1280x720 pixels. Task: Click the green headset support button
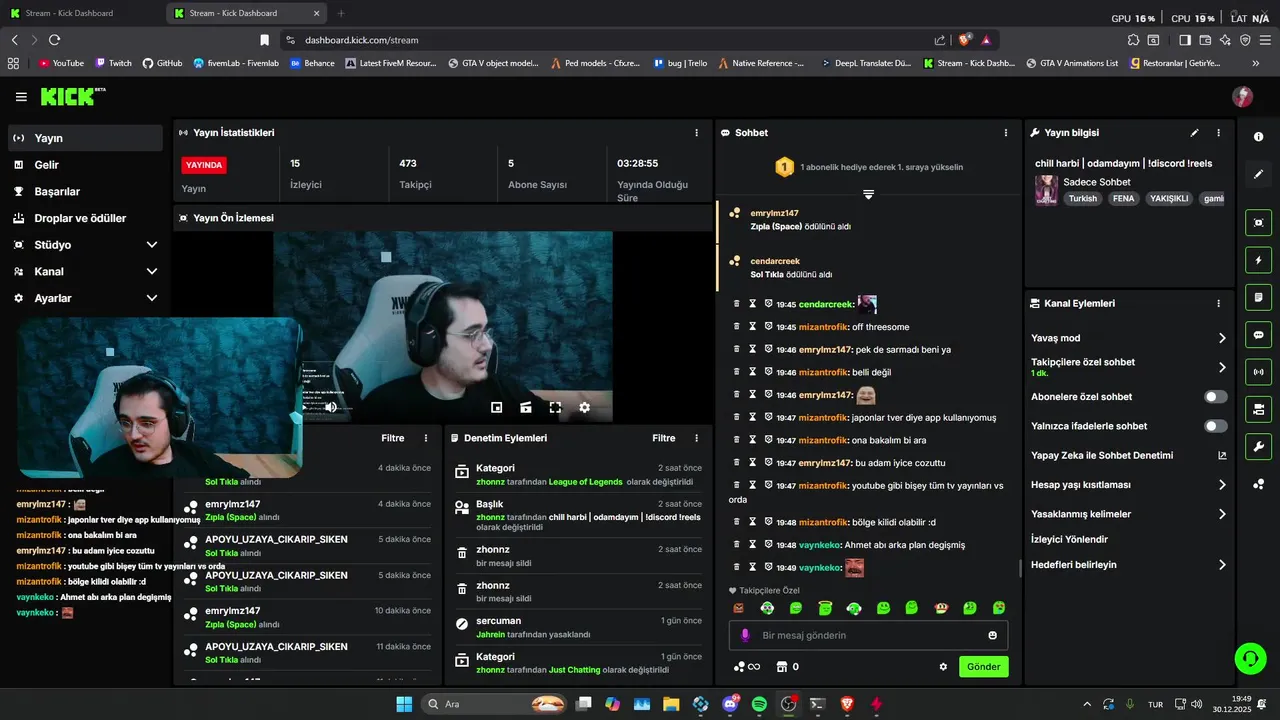click(x=1250, y=658)
